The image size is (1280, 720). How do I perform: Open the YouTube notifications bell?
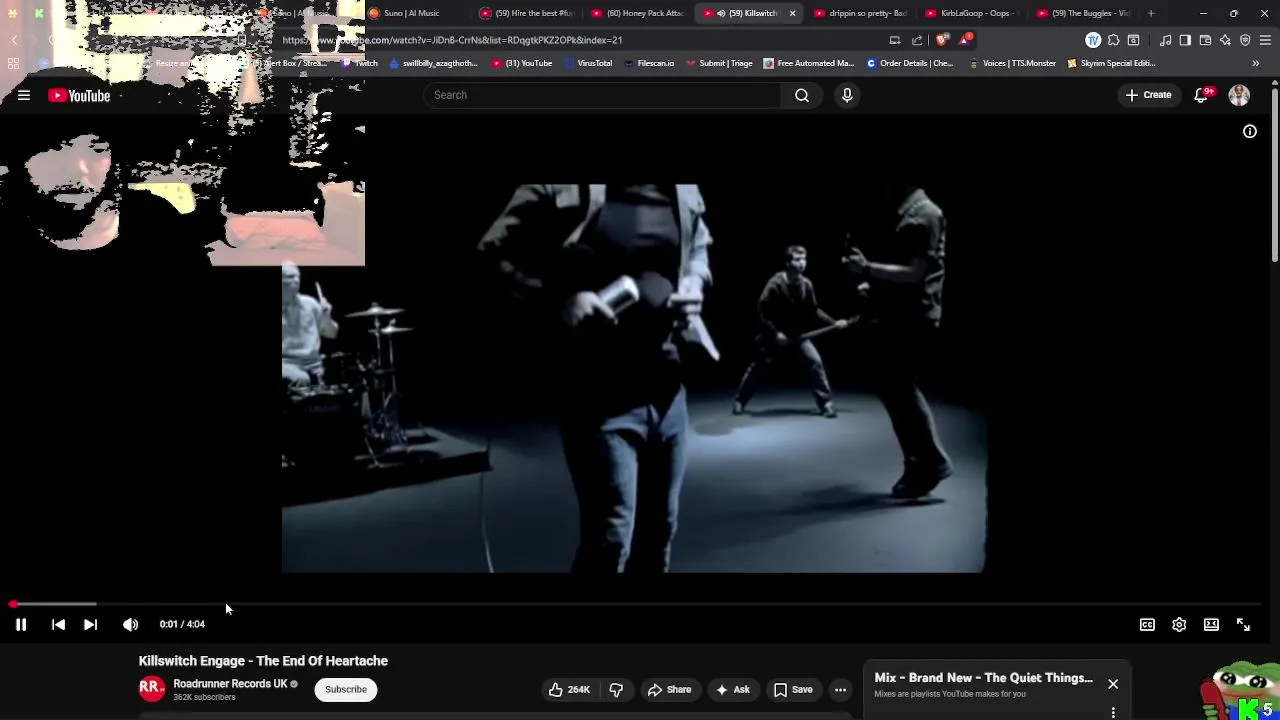tap(1201, 95)
